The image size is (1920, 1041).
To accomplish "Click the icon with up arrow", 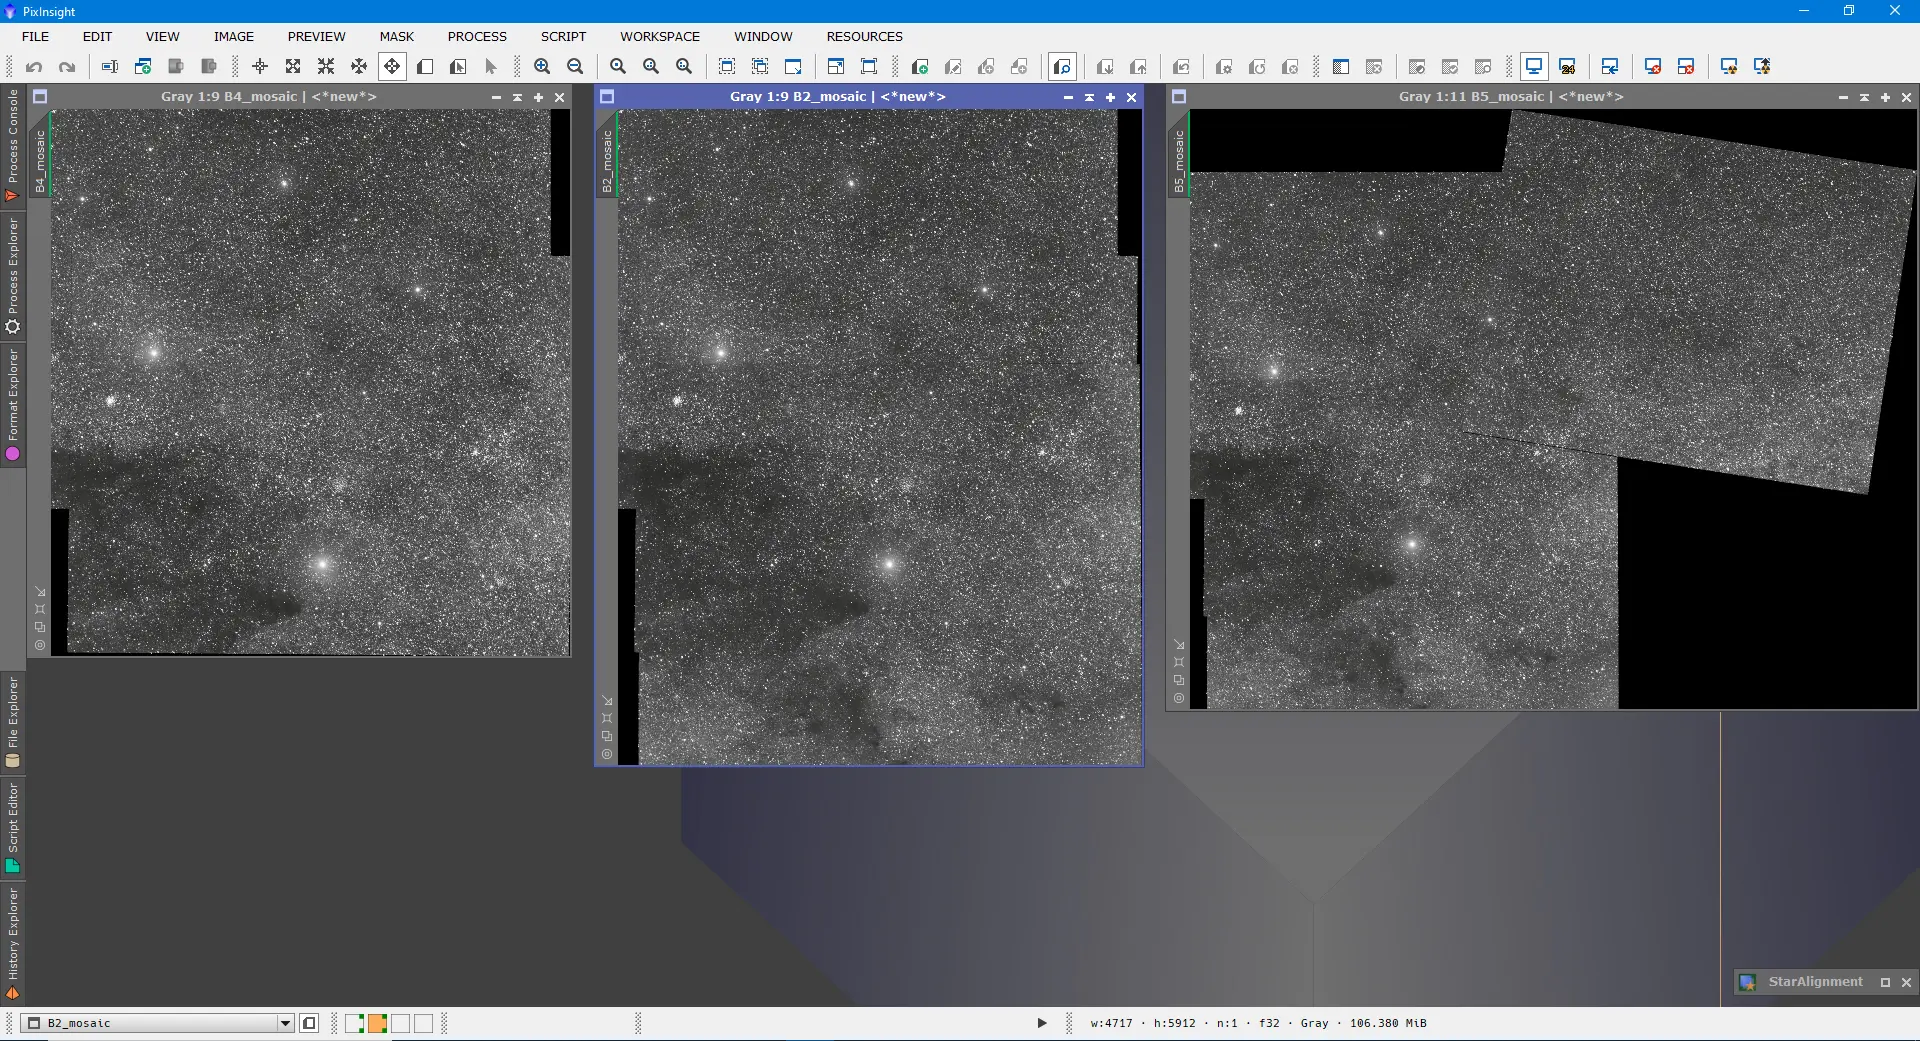I will coord(1138,67).
